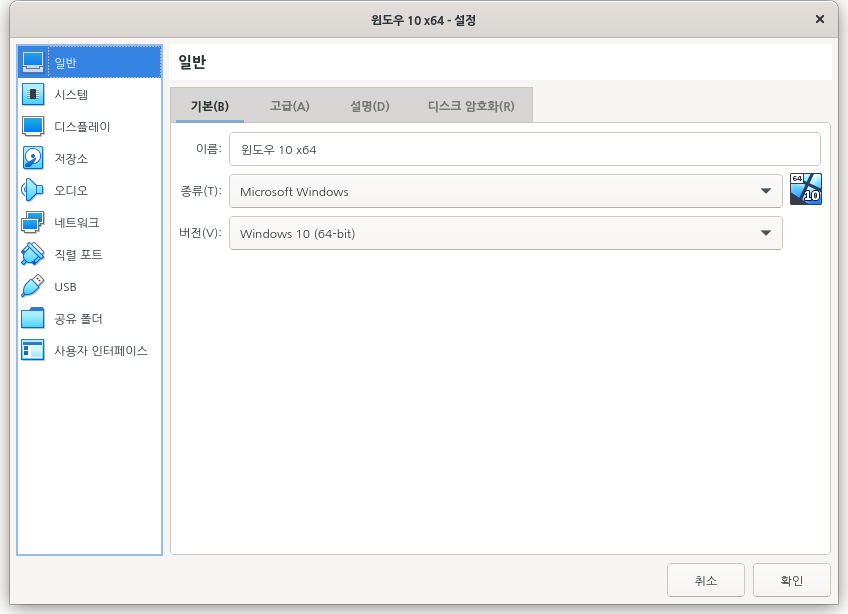Image resolution: width=848 pixels, height=614 pixels.
Task: Select the 오디오 label in the sidebar
Action: click(71, 190)
